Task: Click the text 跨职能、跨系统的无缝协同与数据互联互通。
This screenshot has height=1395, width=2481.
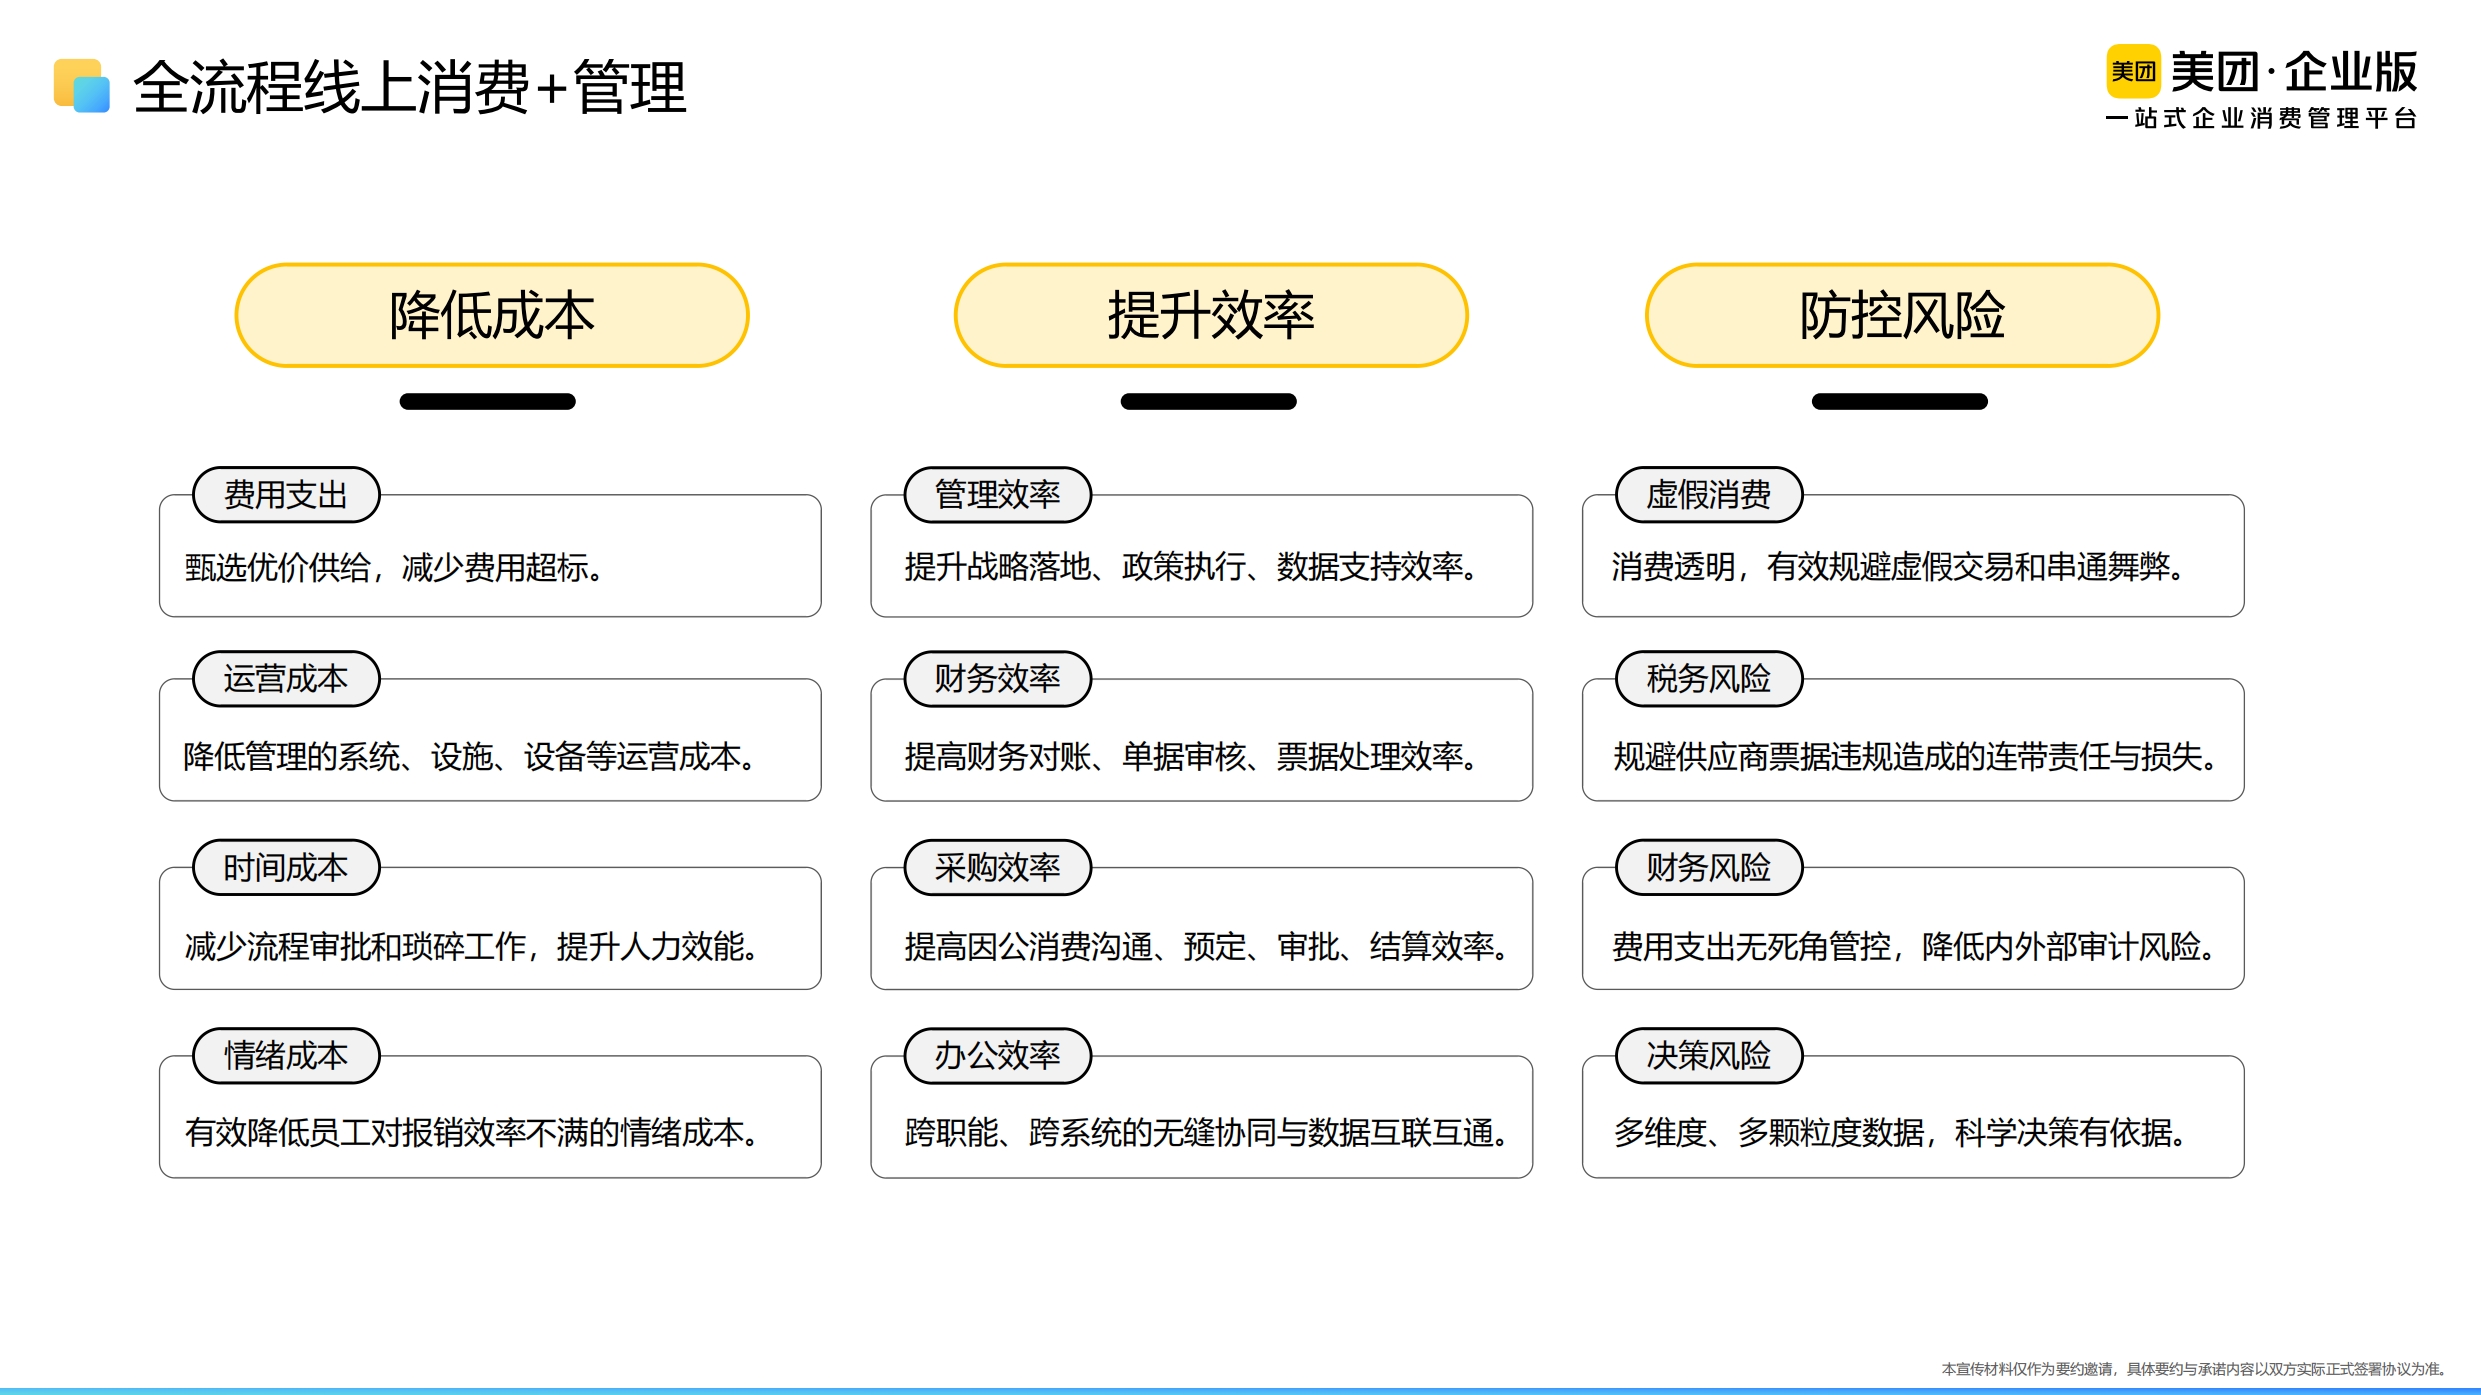Action: pyautogui.click(x=1207, y=1132)
